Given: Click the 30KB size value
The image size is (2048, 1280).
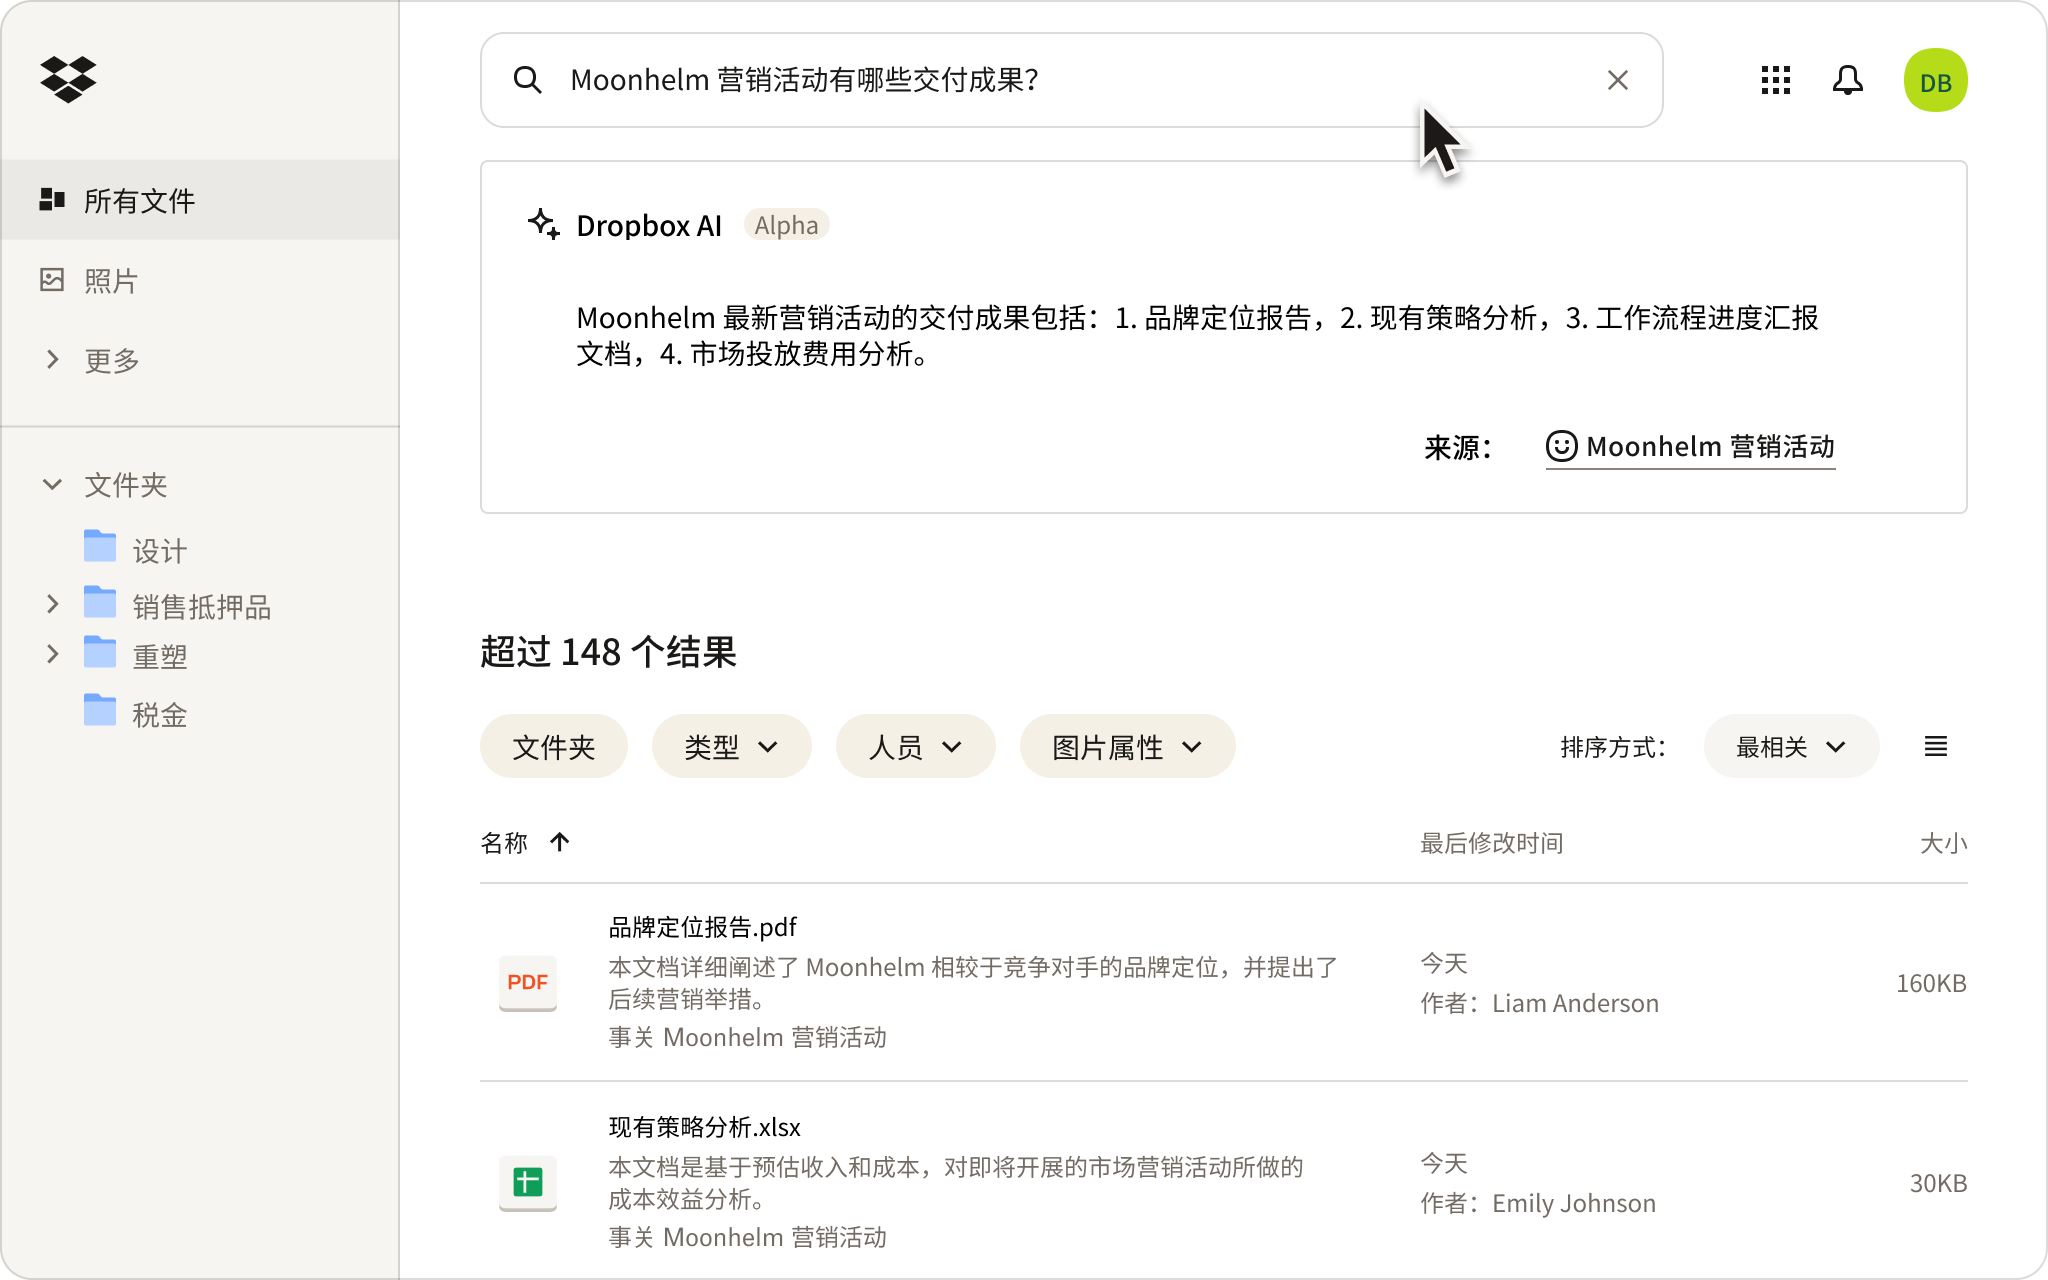Looking at the screenshot, I should (1938, 1183).
